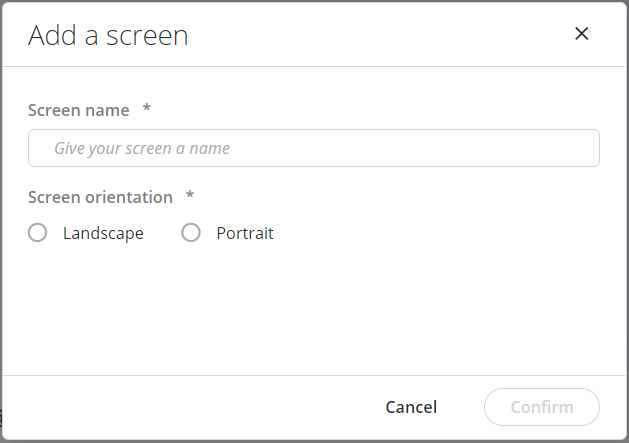The image size is (629, 443).
Task: Close the Add a screen dialog
Action: pyautogui.click(x=581, y=34)
